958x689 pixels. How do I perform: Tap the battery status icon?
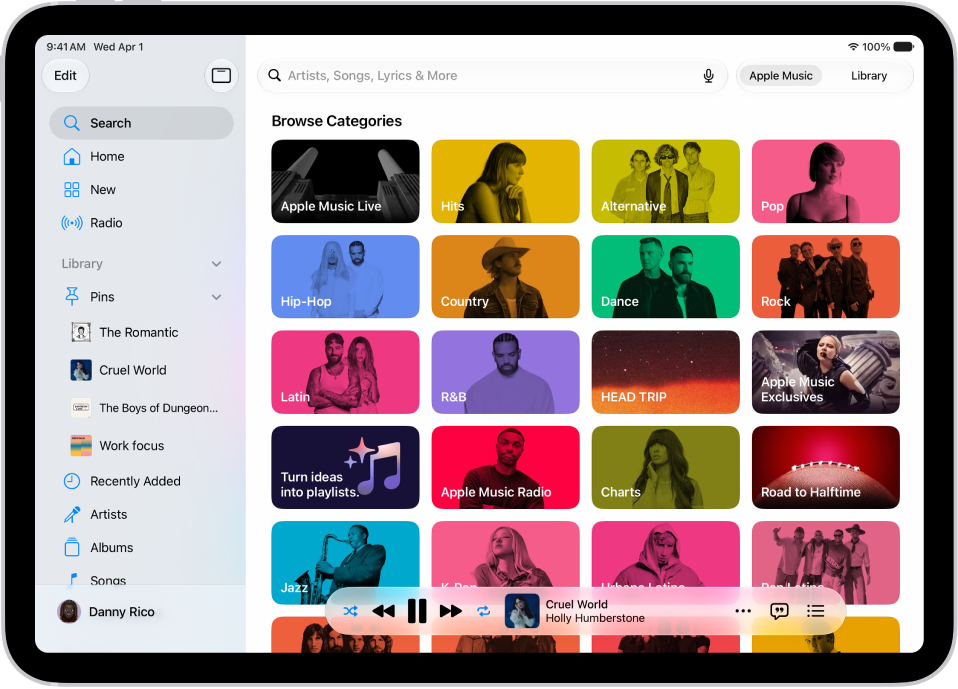pos(904,47)
